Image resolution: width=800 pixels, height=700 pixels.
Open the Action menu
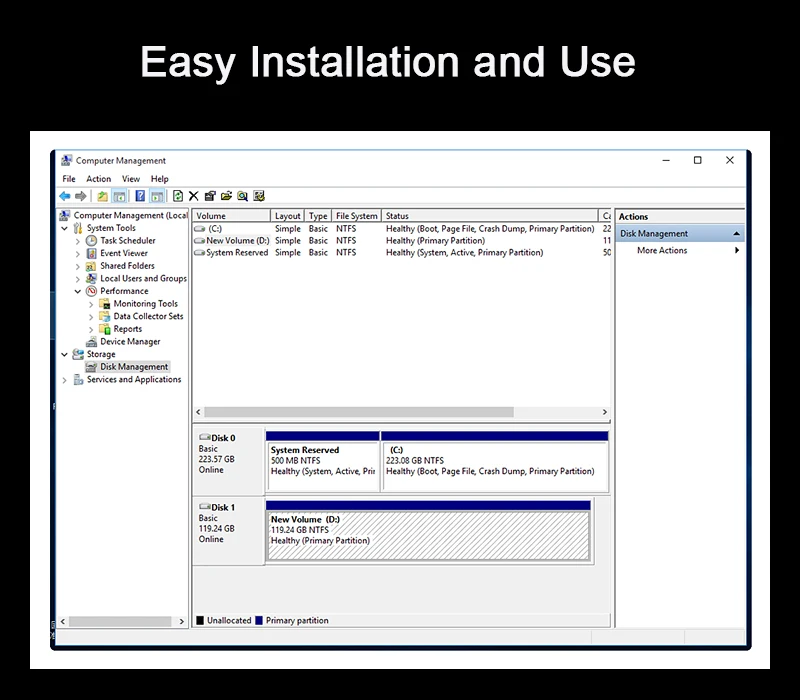pos(98,179)
